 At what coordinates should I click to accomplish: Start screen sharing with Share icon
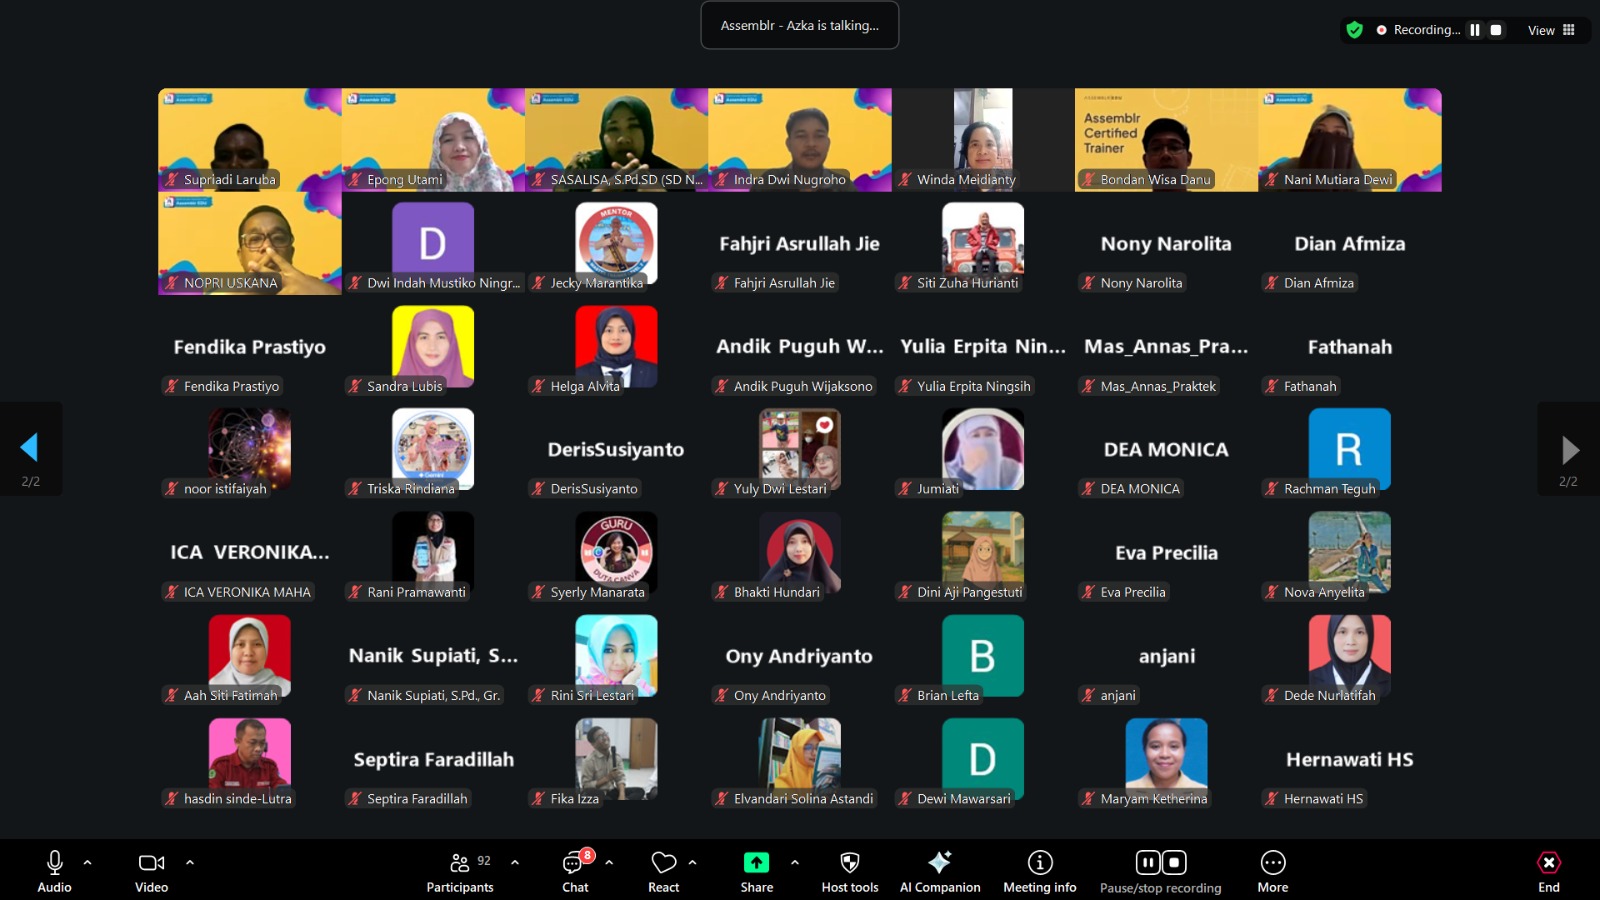tap(756, 863)
